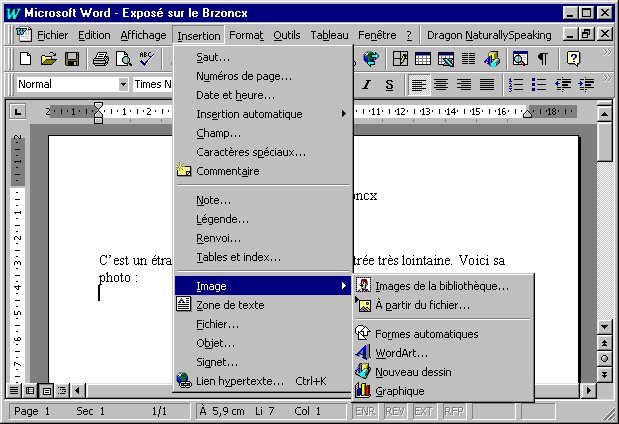Justify the text alignment
The image size is (619, 424).
(487, 84)
